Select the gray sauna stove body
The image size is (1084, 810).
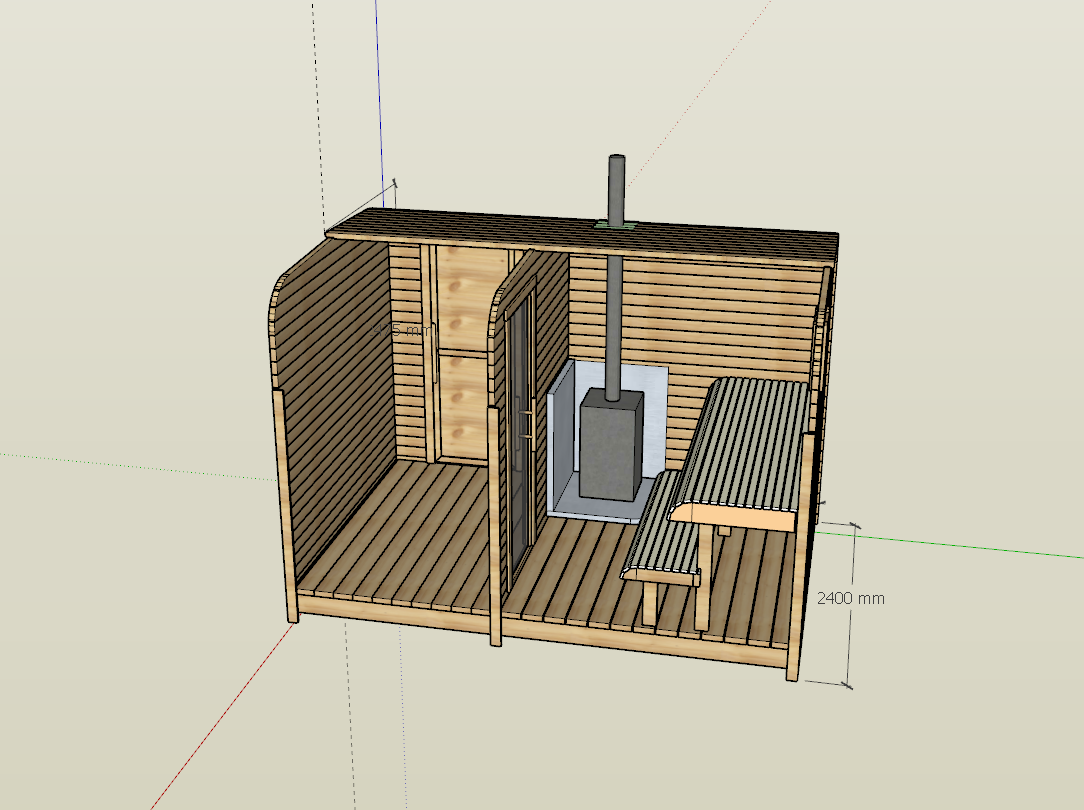tap(610, 445)
